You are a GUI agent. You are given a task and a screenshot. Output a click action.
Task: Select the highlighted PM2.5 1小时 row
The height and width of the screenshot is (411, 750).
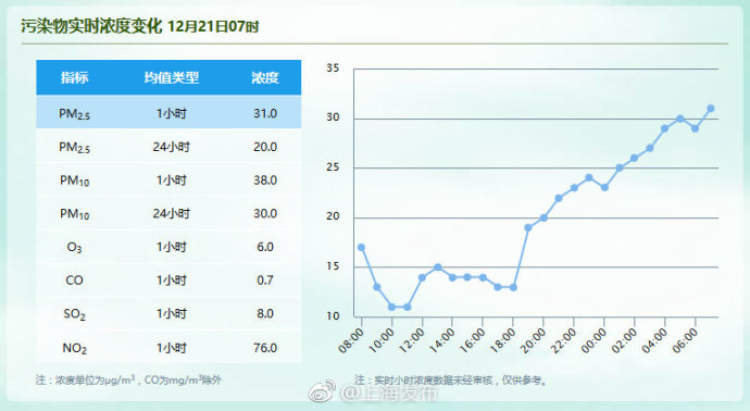point(168,113)
